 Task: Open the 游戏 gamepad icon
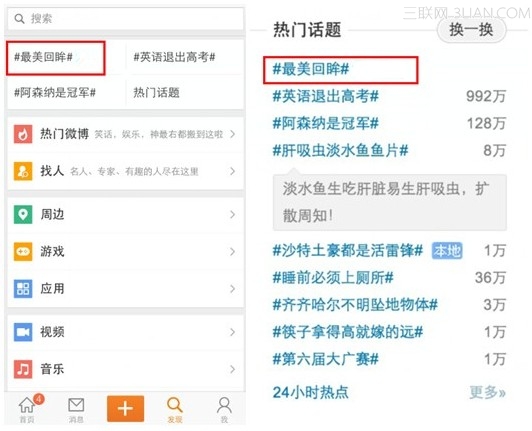tap(23, 251)
